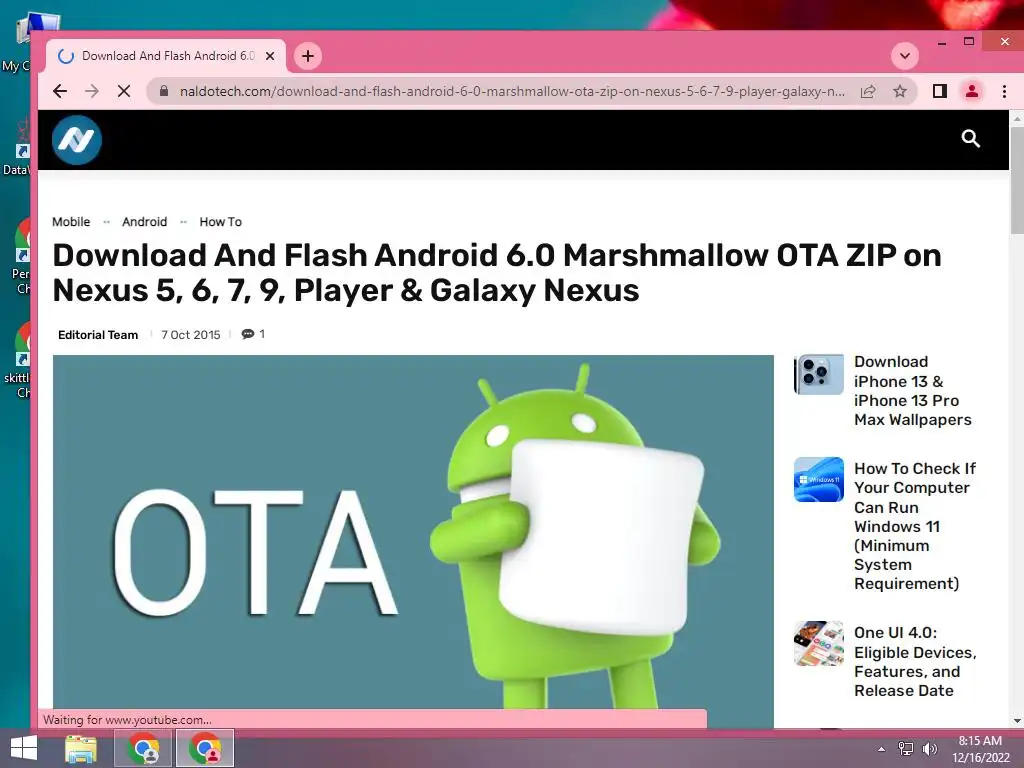Open How To Check Windows 11 link

point(915,526)
